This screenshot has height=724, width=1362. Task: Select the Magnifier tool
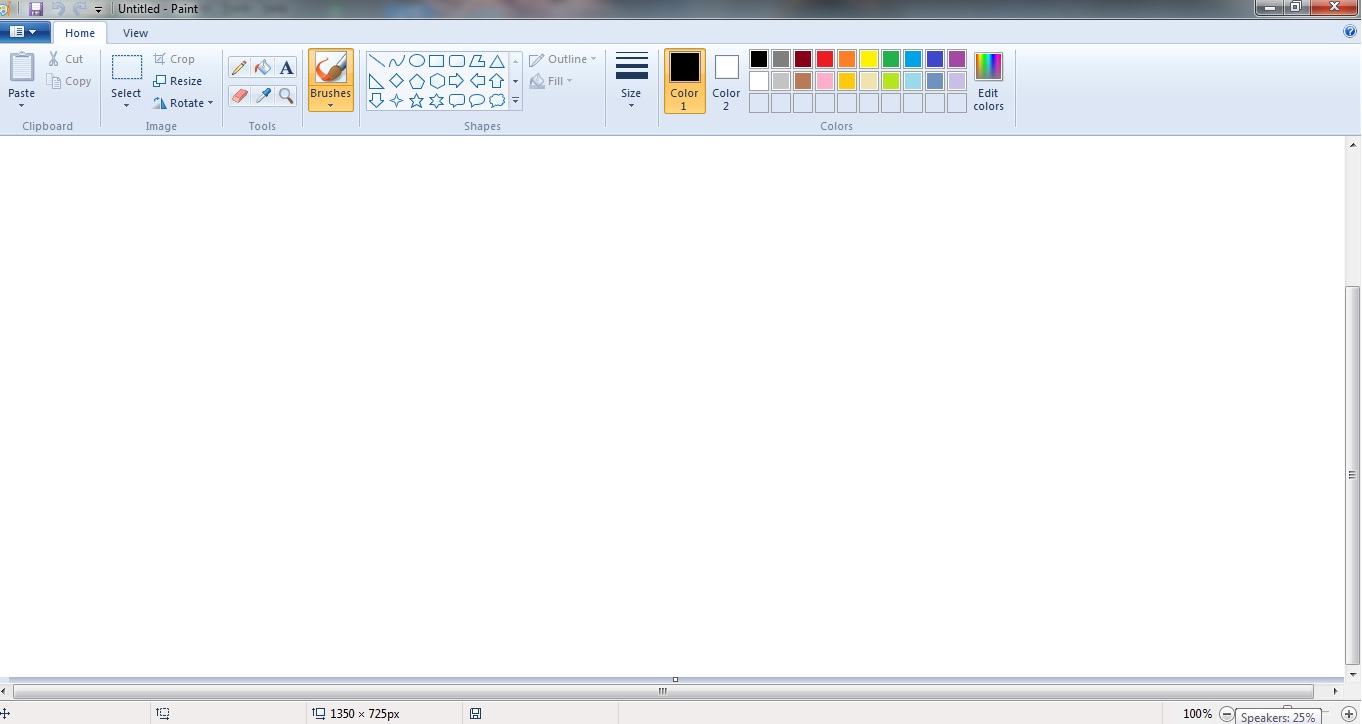[286, 96]
